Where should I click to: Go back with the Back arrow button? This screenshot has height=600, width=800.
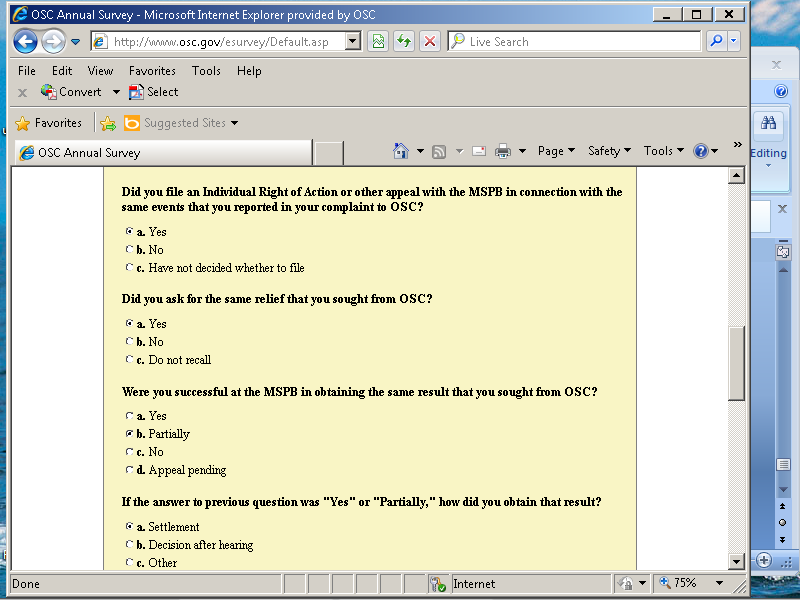25,41
